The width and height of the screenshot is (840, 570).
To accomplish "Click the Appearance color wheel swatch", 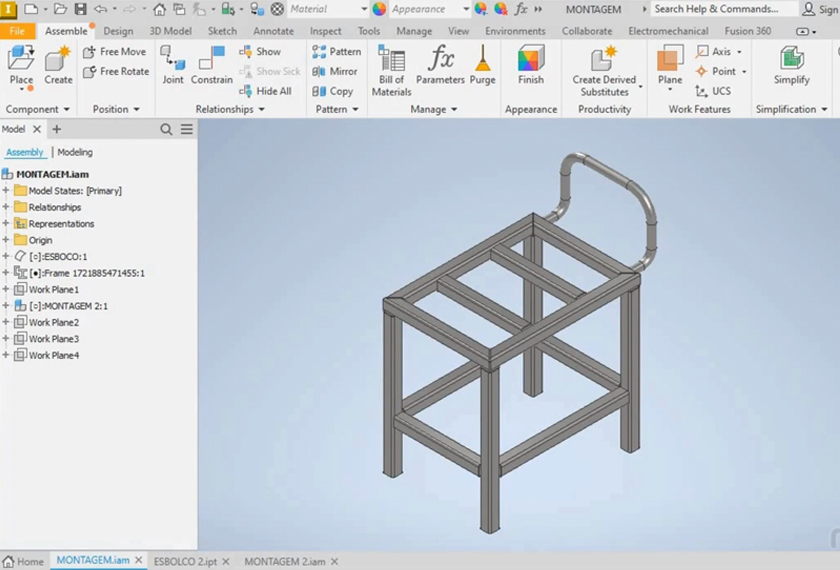I will [x=379, y=9].
